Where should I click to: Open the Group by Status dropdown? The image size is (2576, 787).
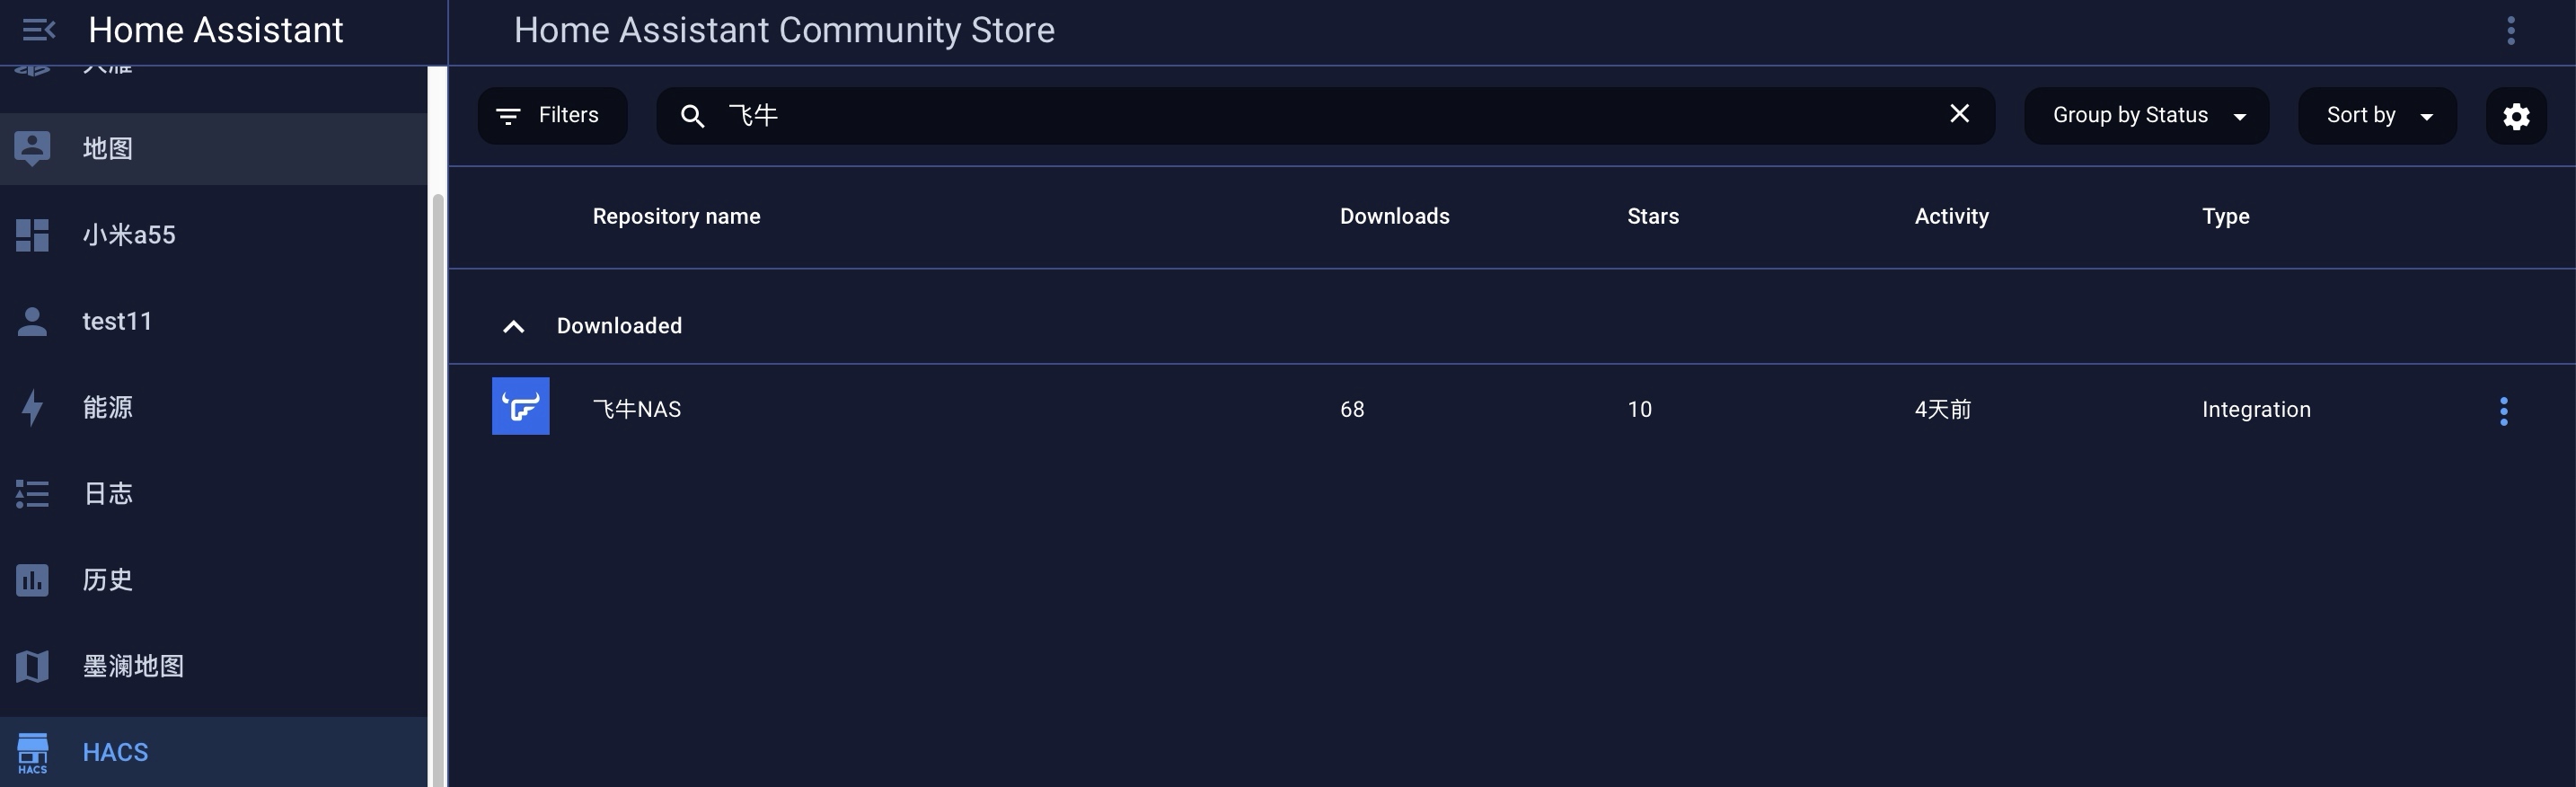[x=2145, y=116]
